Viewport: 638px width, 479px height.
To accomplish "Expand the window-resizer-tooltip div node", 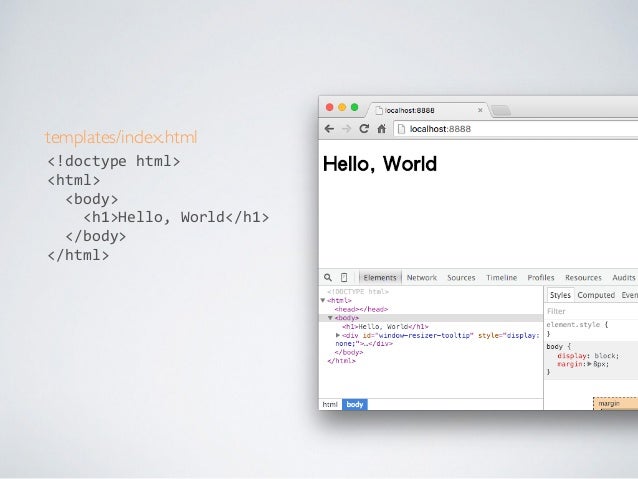I will pos(338,335).
